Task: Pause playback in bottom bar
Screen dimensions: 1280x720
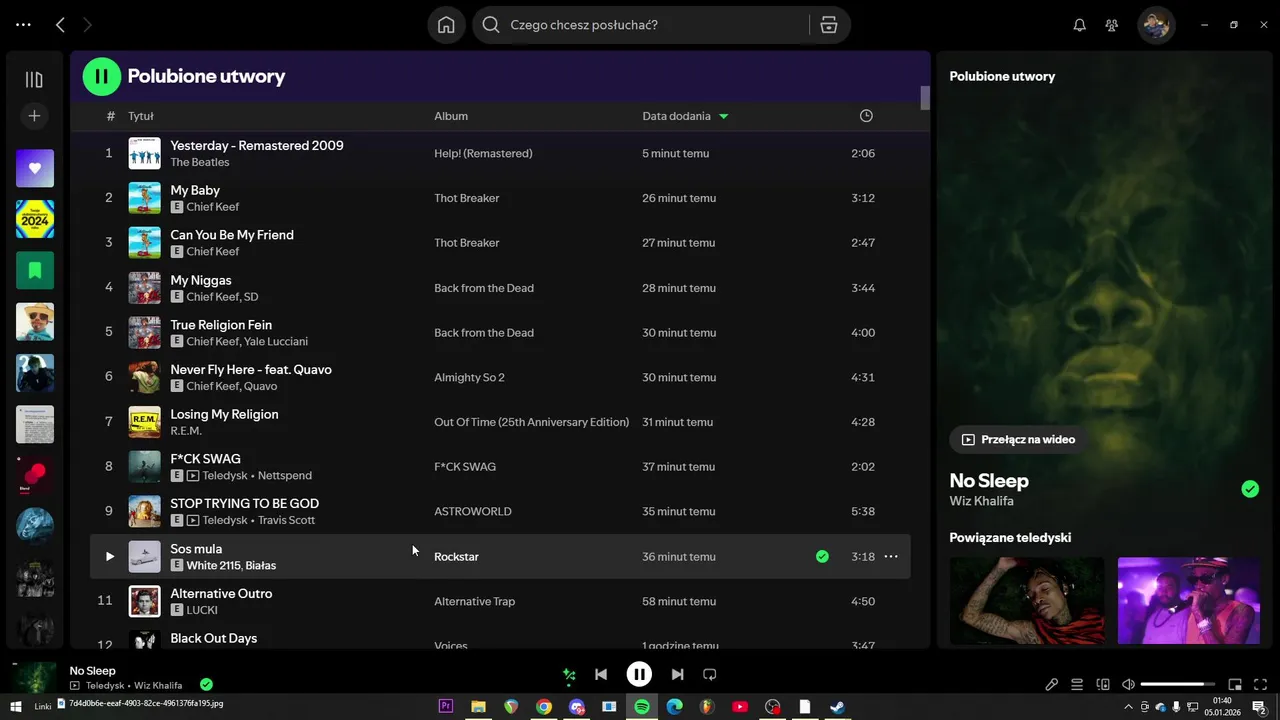Action: pyautogui.click(x=639, y=674)
